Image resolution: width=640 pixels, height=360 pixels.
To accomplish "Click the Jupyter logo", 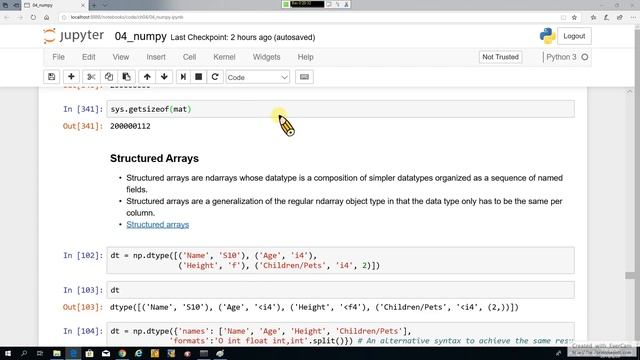I will click(x=74, y=36).
